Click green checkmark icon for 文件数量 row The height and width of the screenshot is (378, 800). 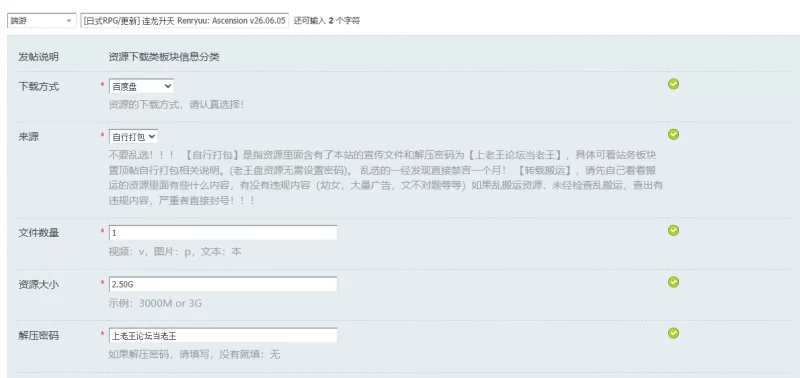[673, 231]
